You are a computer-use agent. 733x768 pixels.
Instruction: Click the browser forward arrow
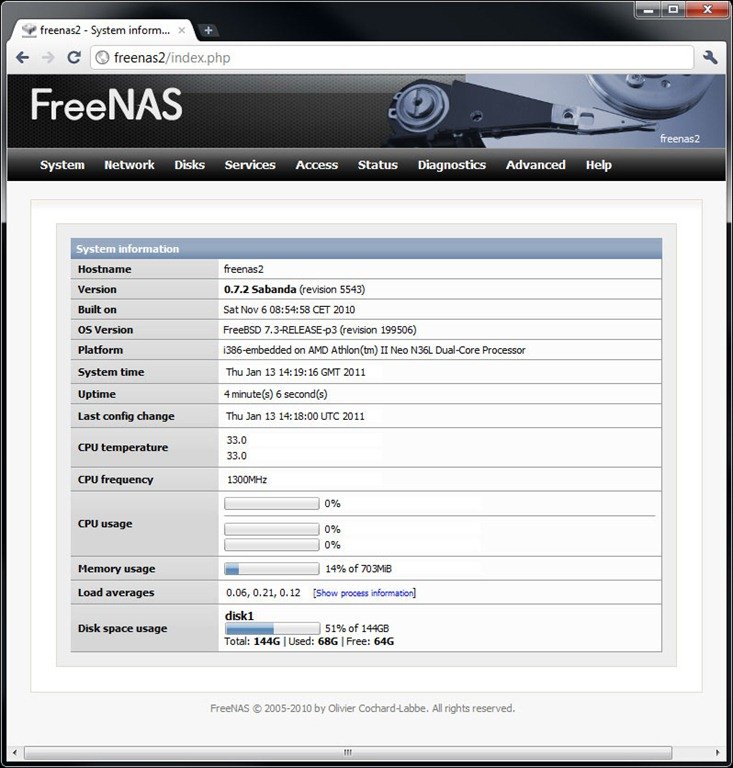(x=48, y=58)
